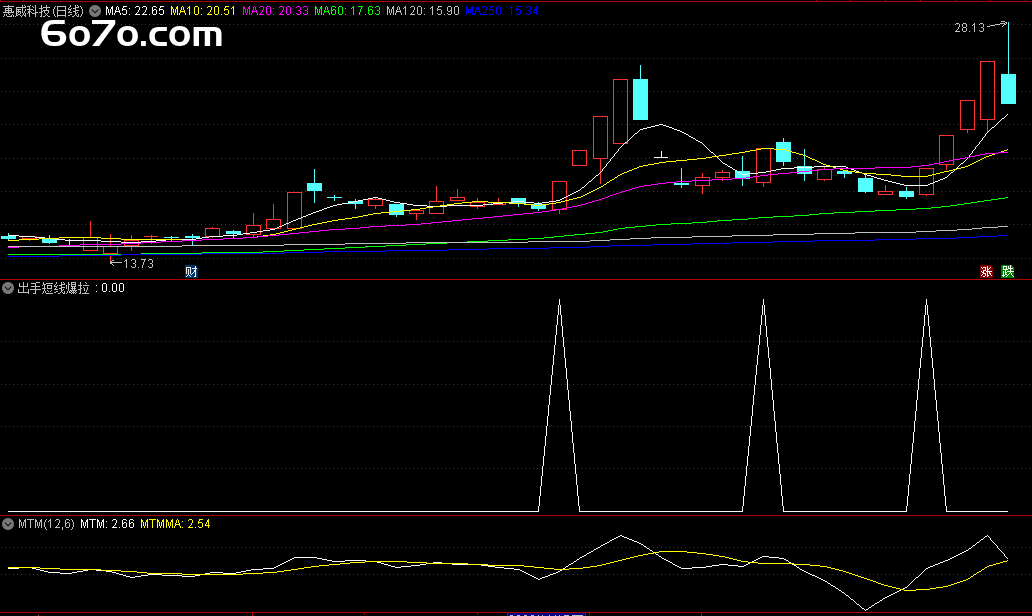The width and height of the screenshot is (1032, 616).
Task: Select the 惠威科技(日线) chart title
Action: click(x=43, y=10)
